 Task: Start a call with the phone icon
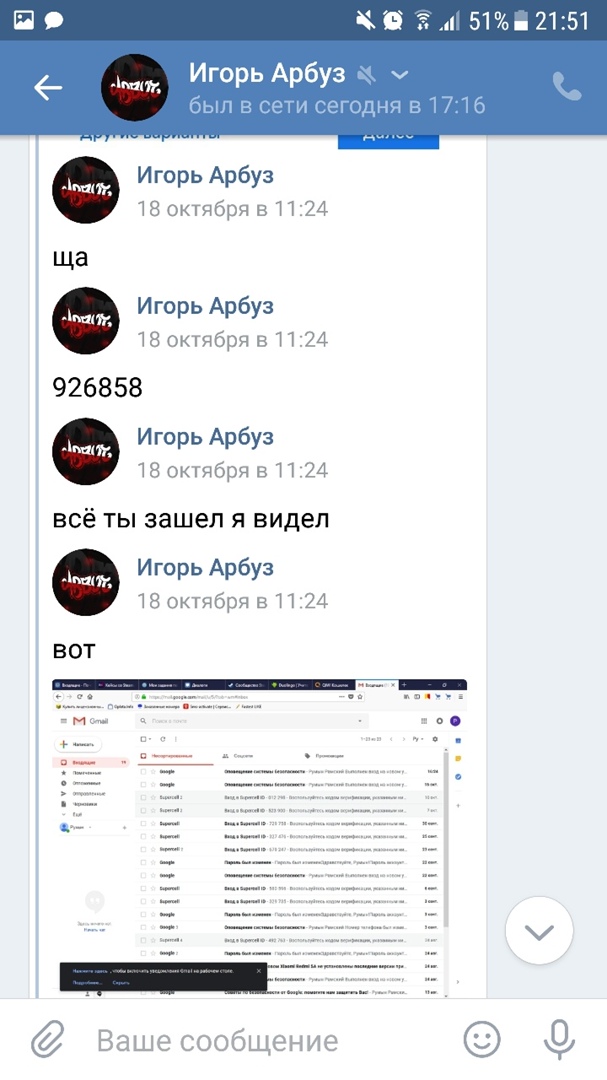pyautogui.click(x=567, y=87)
